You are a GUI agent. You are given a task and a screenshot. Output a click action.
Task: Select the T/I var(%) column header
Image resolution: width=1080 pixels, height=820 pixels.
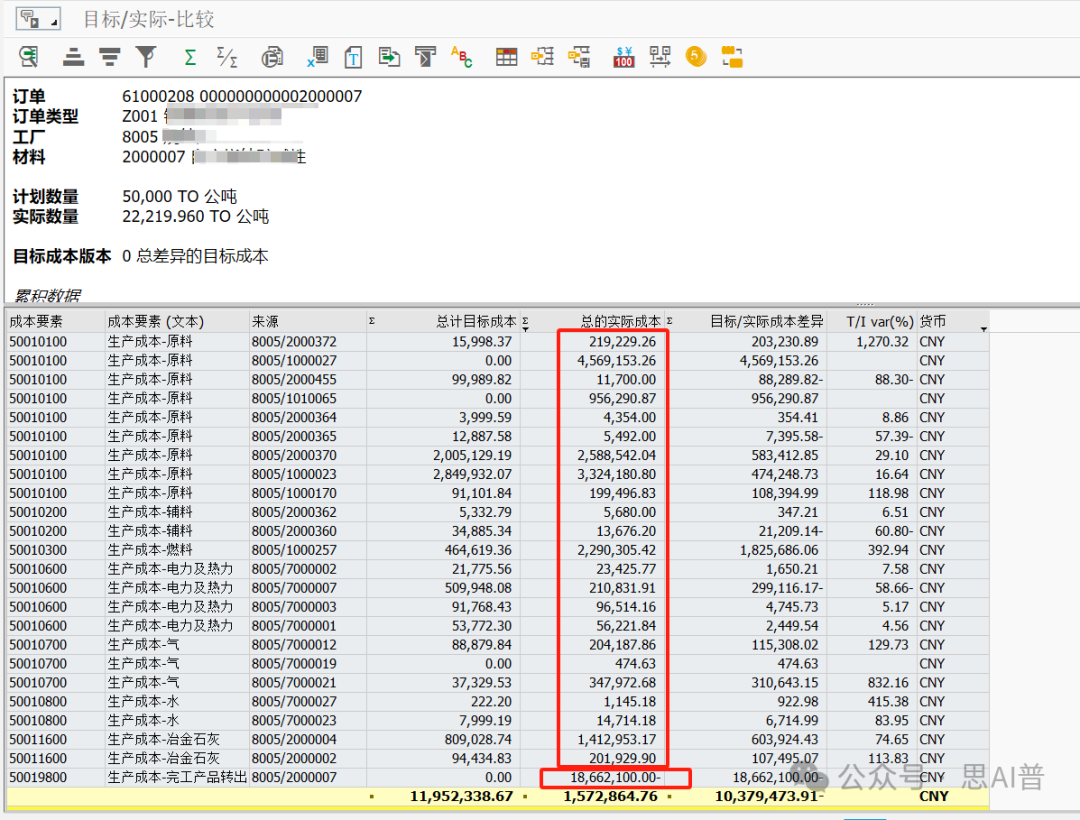879,321
